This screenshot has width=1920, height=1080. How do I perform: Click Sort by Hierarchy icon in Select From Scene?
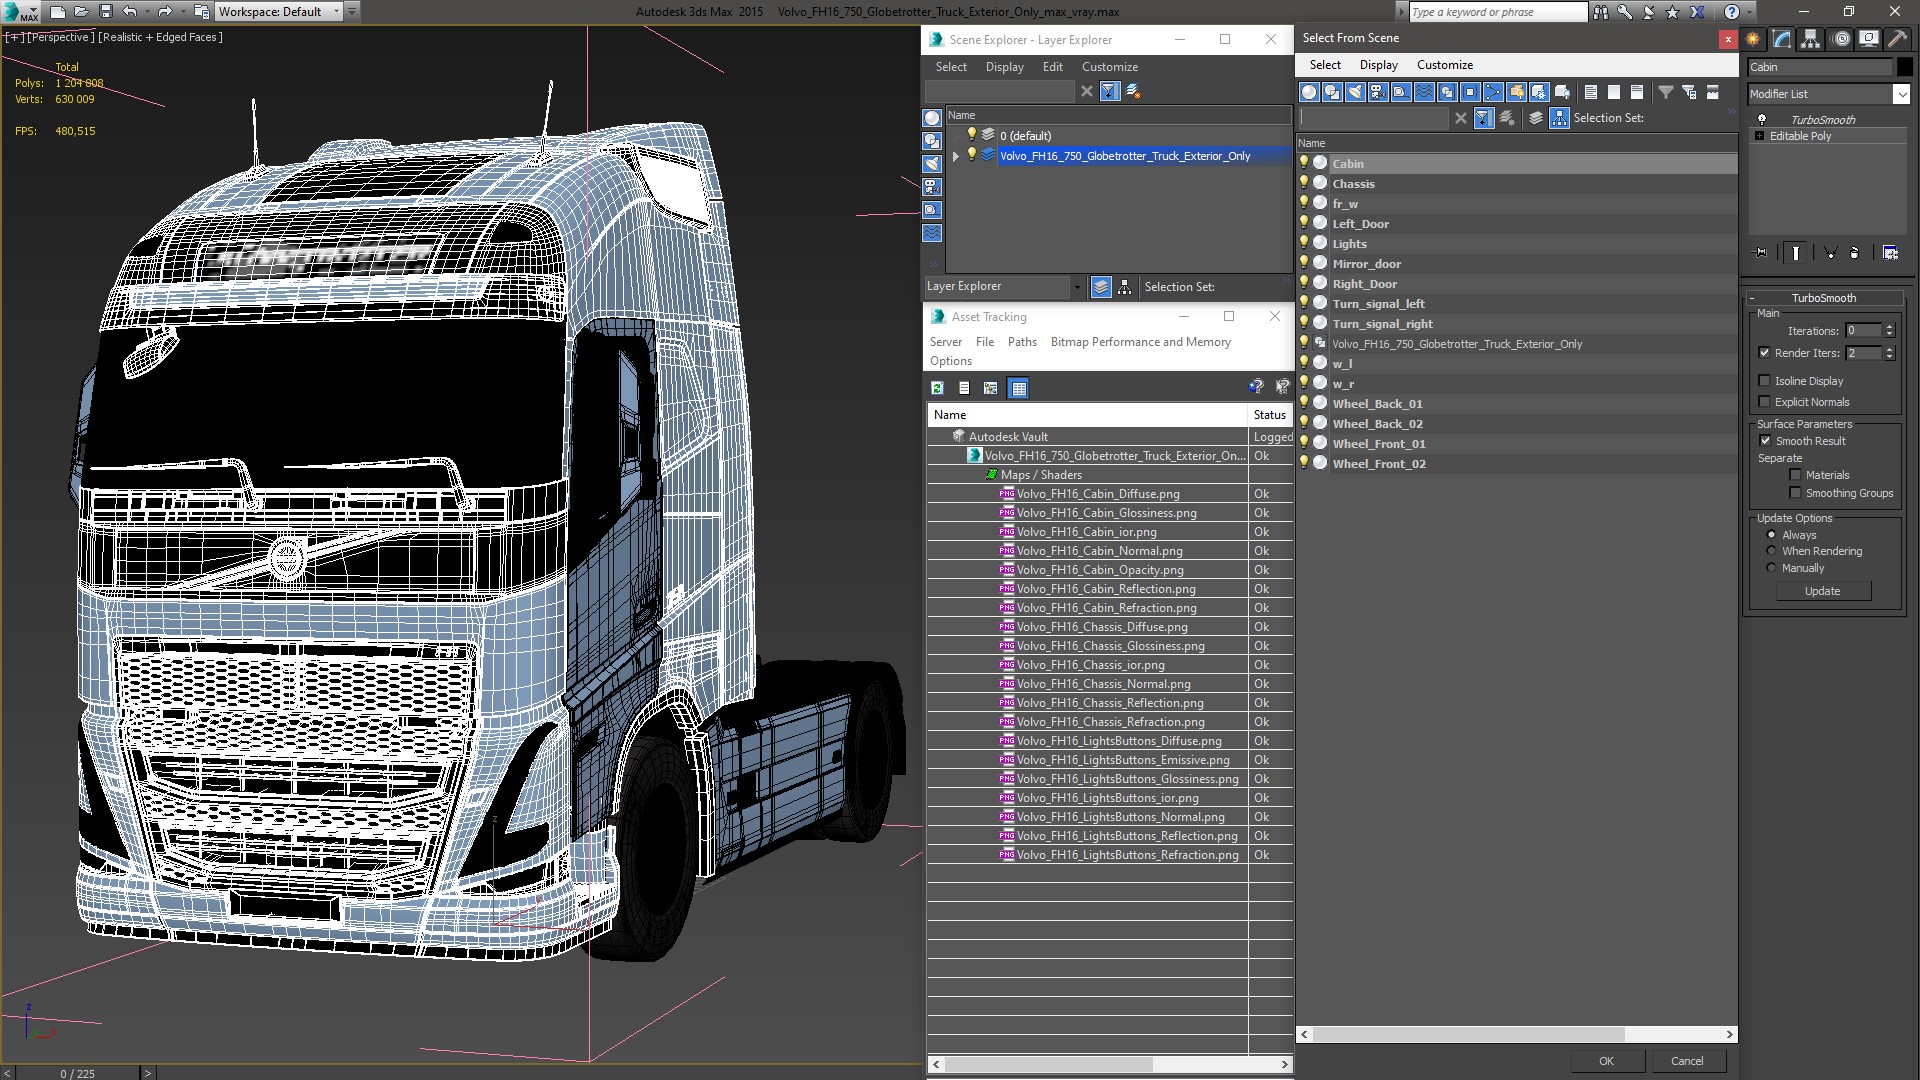(x=1559, y=118)
